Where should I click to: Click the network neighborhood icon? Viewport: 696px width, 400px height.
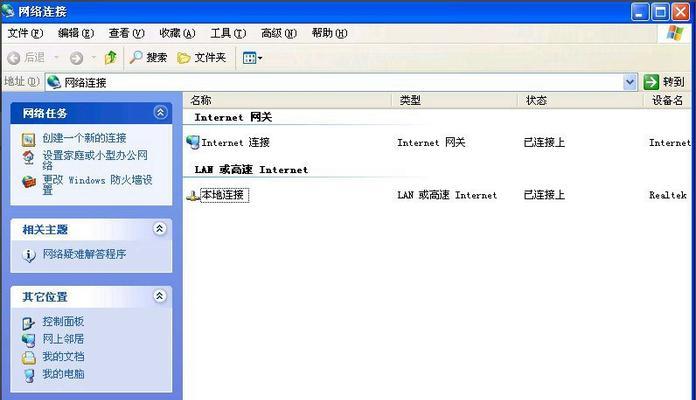(28, 340)
